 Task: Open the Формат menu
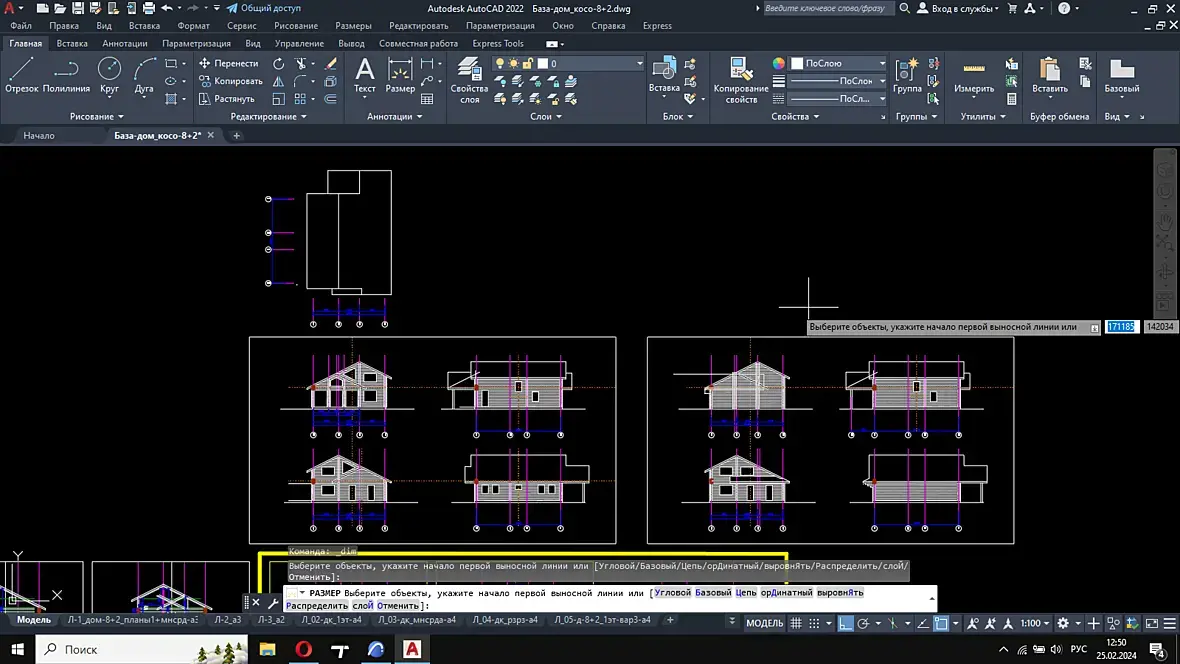(193, 26)
